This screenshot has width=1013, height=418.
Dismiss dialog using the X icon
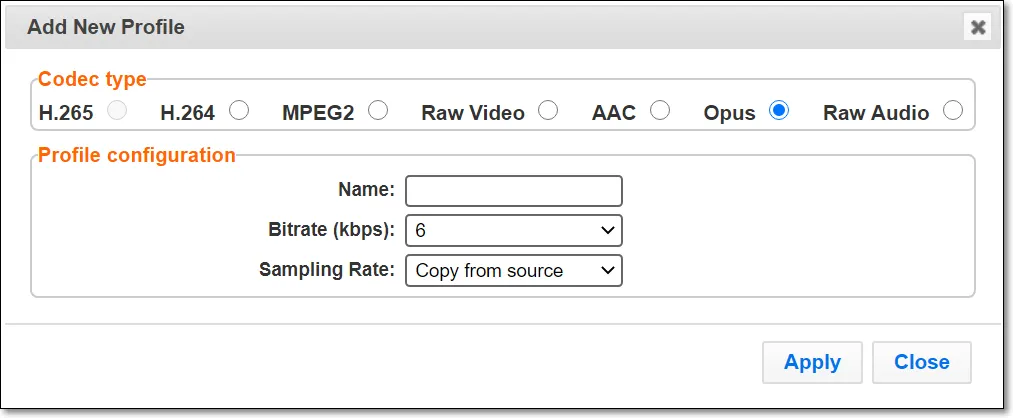click(978, 27)
